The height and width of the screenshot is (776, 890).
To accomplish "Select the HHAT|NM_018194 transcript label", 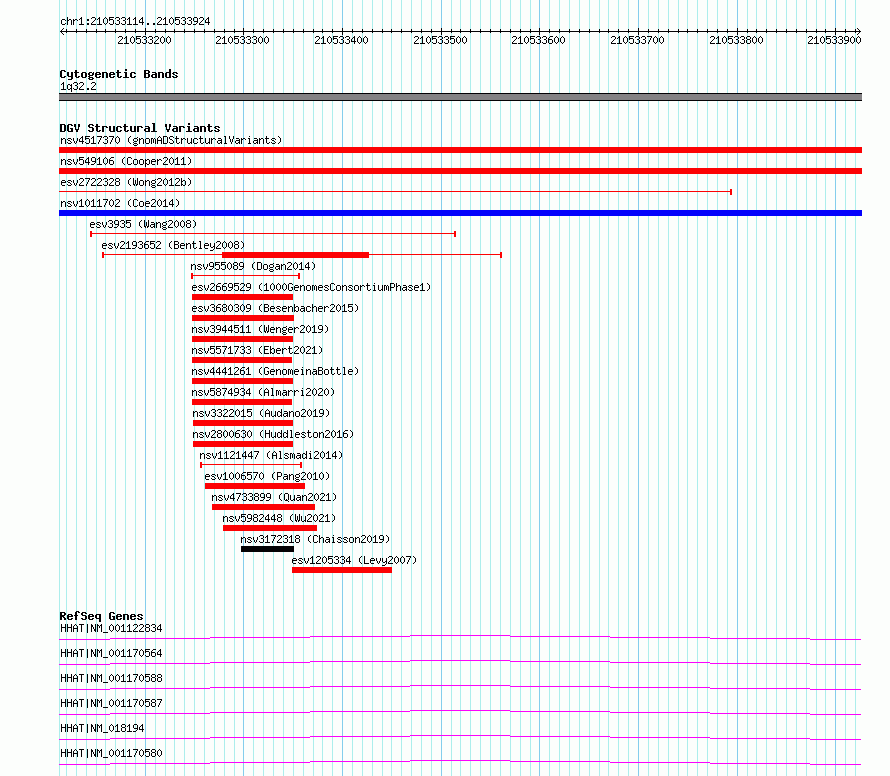I will [x=102, y=728].
